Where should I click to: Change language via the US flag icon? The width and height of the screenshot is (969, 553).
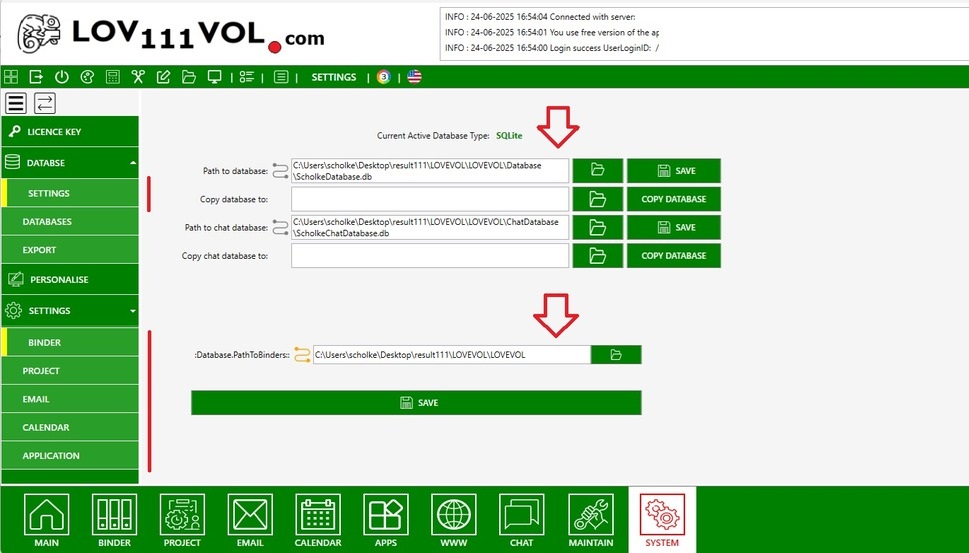coord(414,77)
